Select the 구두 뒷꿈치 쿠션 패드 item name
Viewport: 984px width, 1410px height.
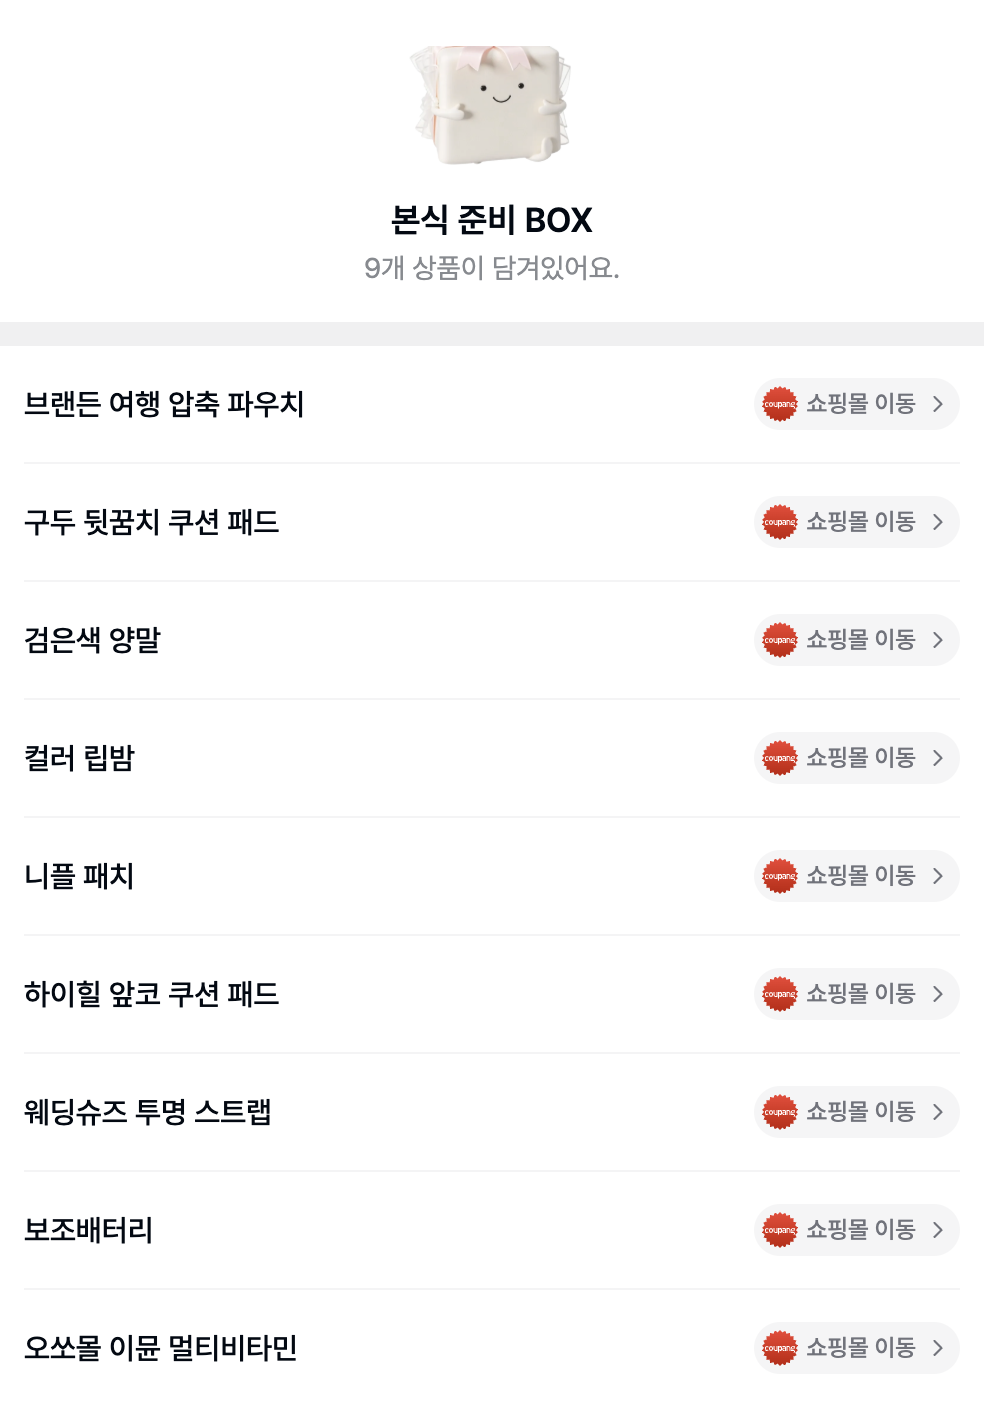(151, 522)
